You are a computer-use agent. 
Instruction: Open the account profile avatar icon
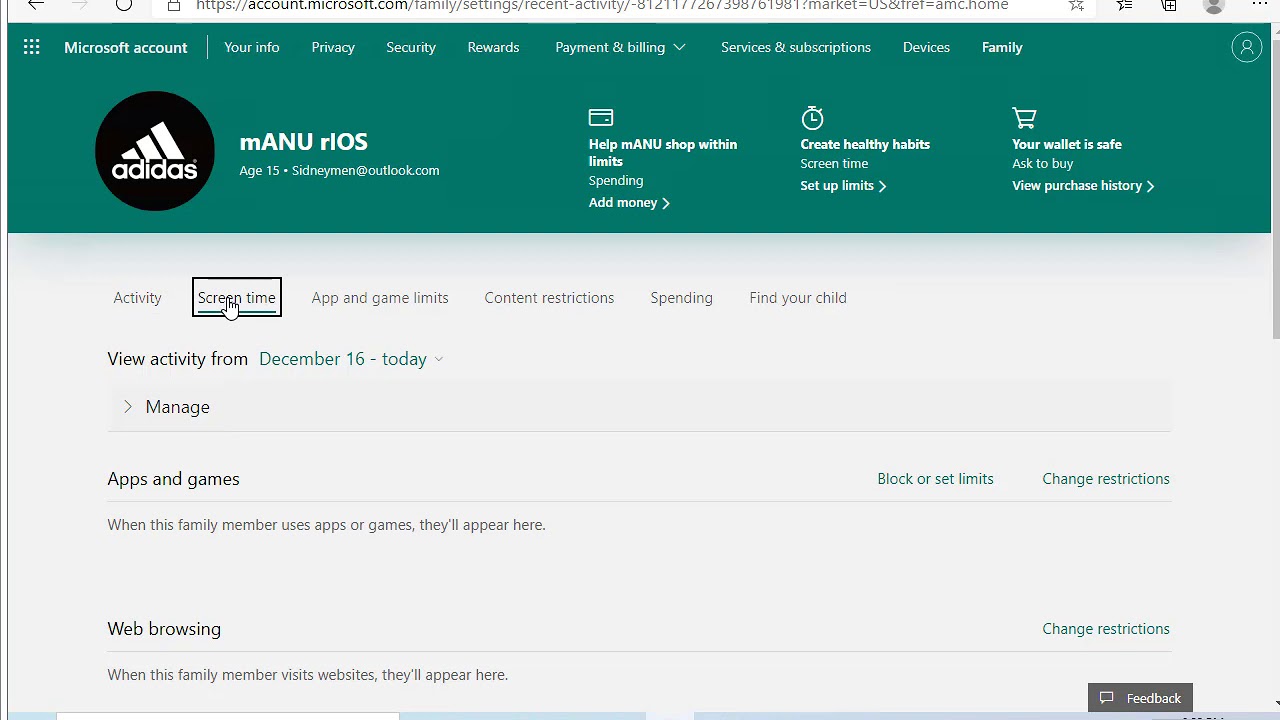[1246, 47]
